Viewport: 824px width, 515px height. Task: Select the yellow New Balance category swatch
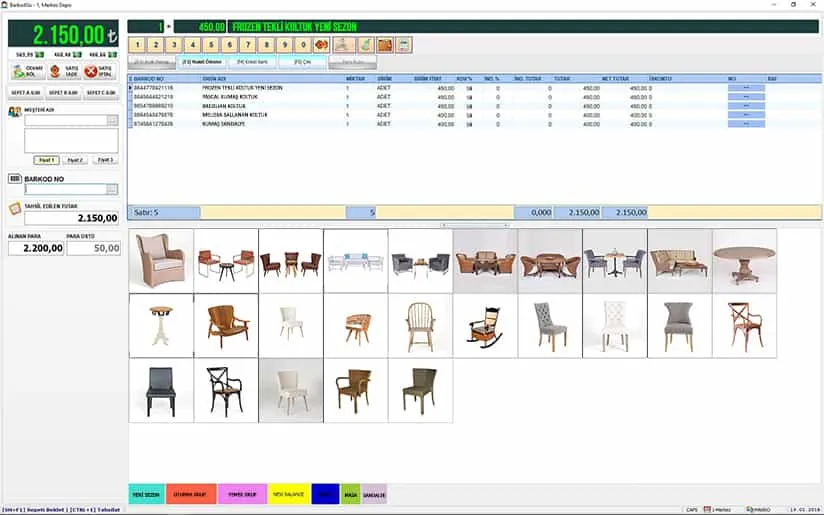(288, 494)
